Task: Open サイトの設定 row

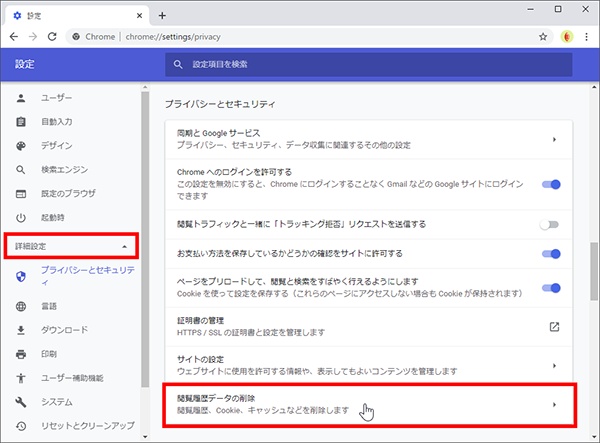Action: pos(369,365)
